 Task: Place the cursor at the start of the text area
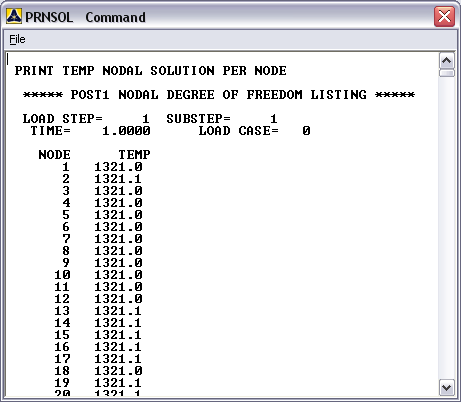click(8, 59)
